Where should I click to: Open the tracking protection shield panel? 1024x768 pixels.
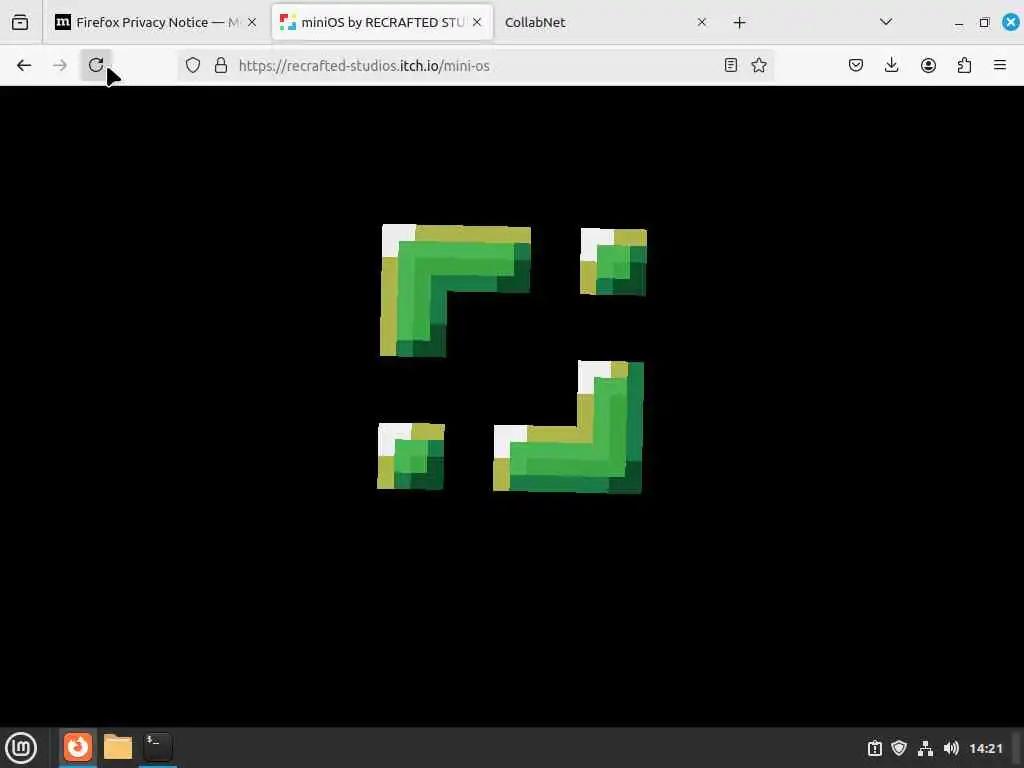point(193,65)
